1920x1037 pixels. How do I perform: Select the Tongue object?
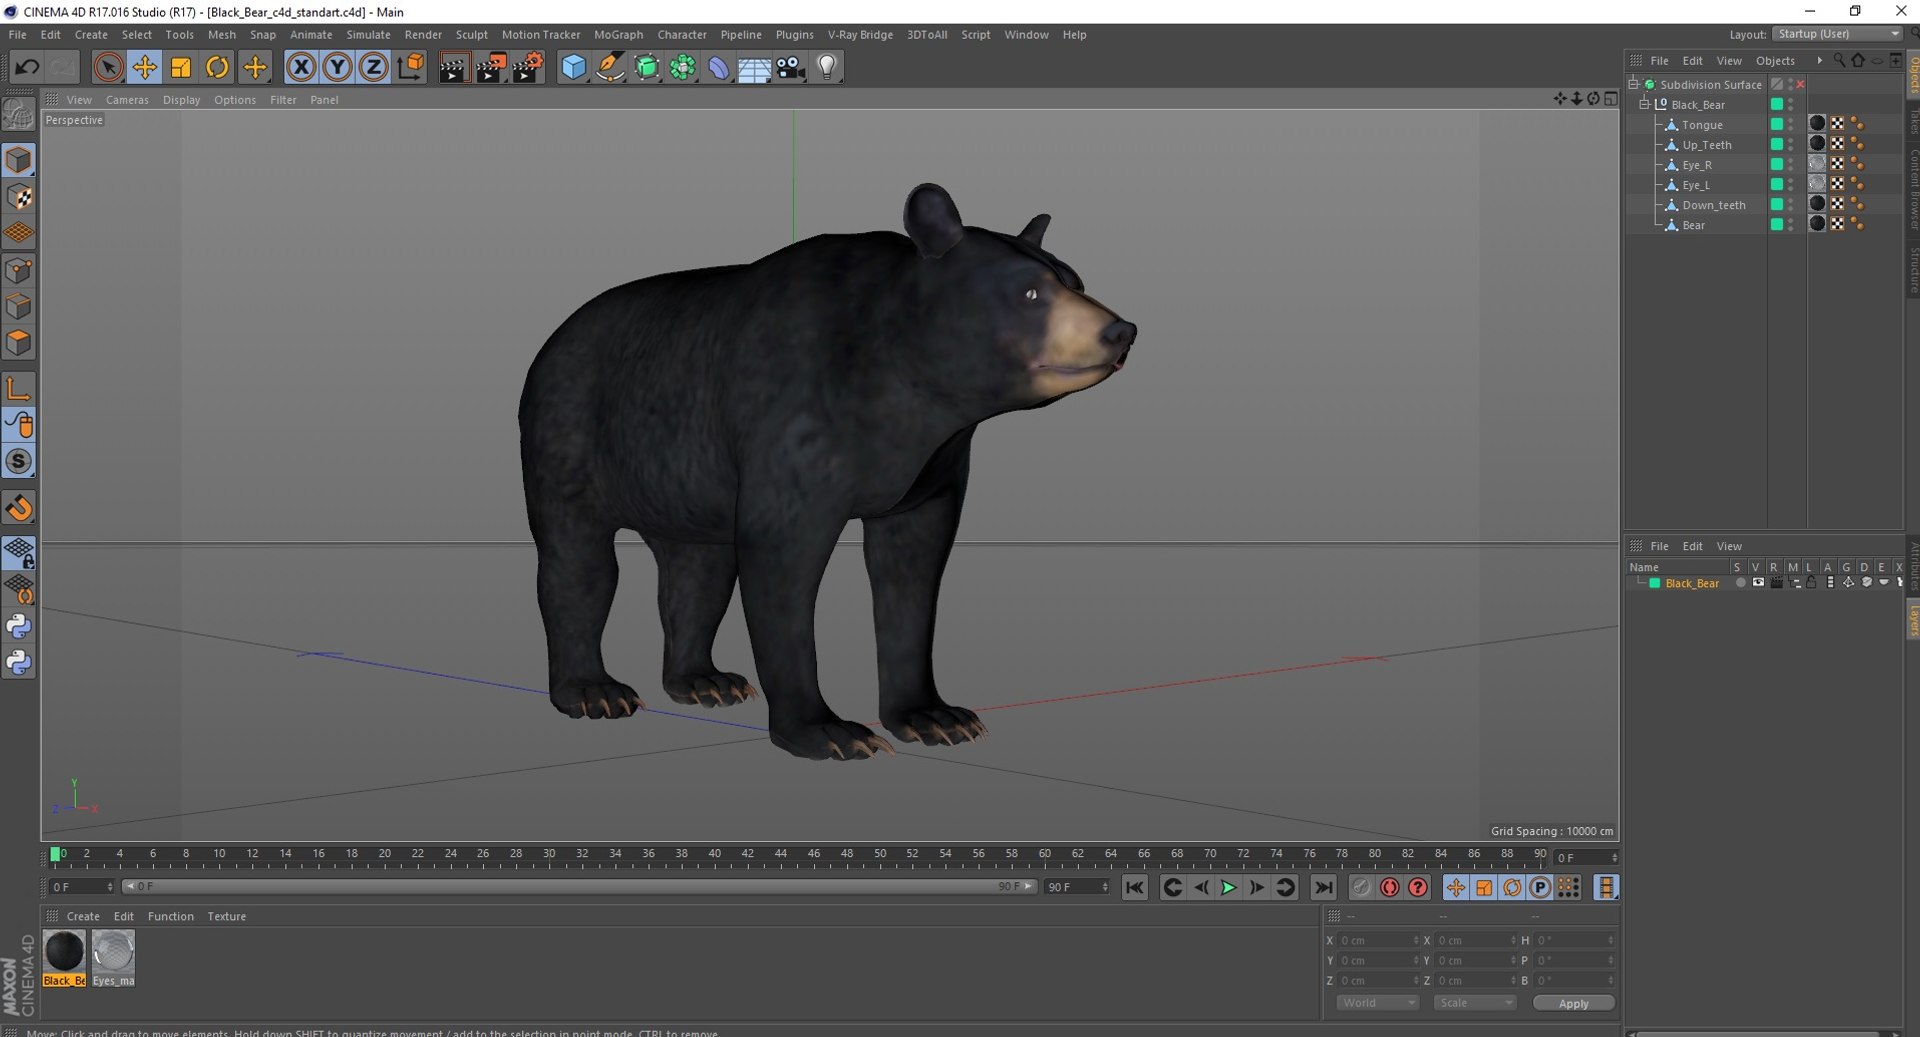1702,125
